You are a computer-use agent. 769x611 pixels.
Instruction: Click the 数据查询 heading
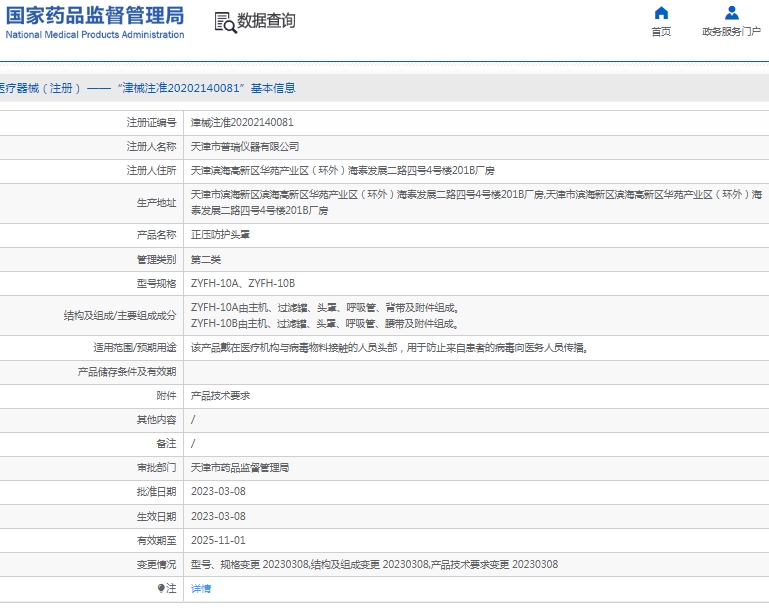(266, 21)
